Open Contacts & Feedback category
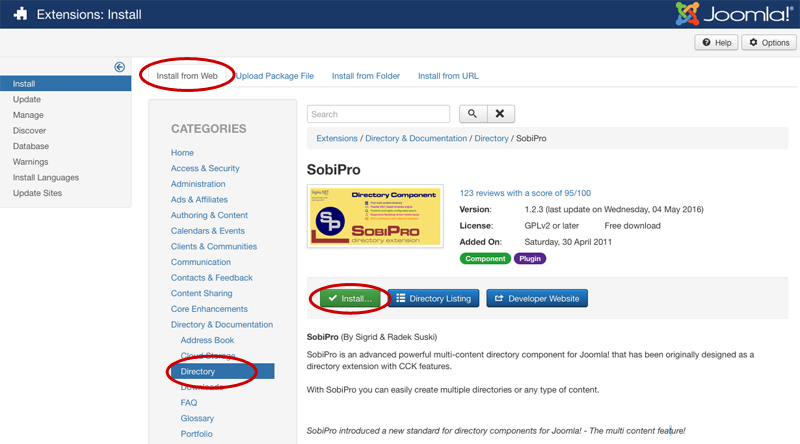 [212, 278]
